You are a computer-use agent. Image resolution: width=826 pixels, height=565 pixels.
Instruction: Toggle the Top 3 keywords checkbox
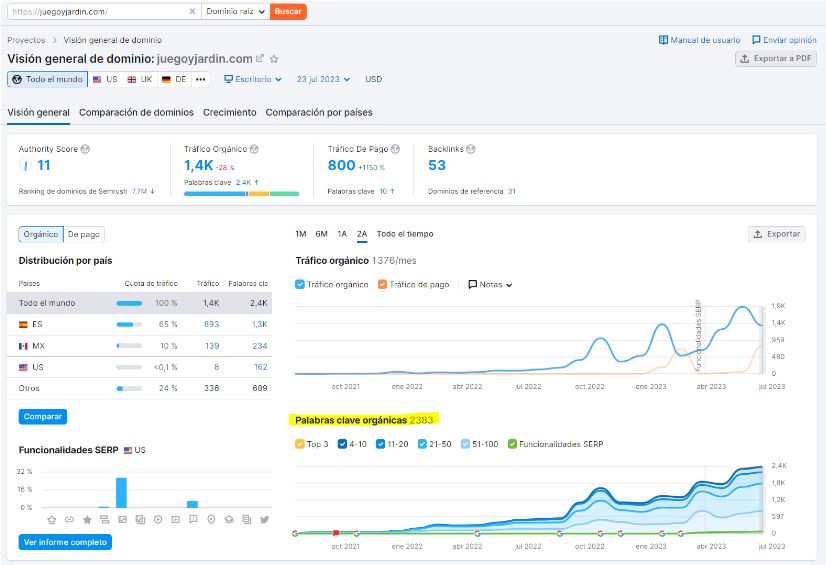pos(300,444)
